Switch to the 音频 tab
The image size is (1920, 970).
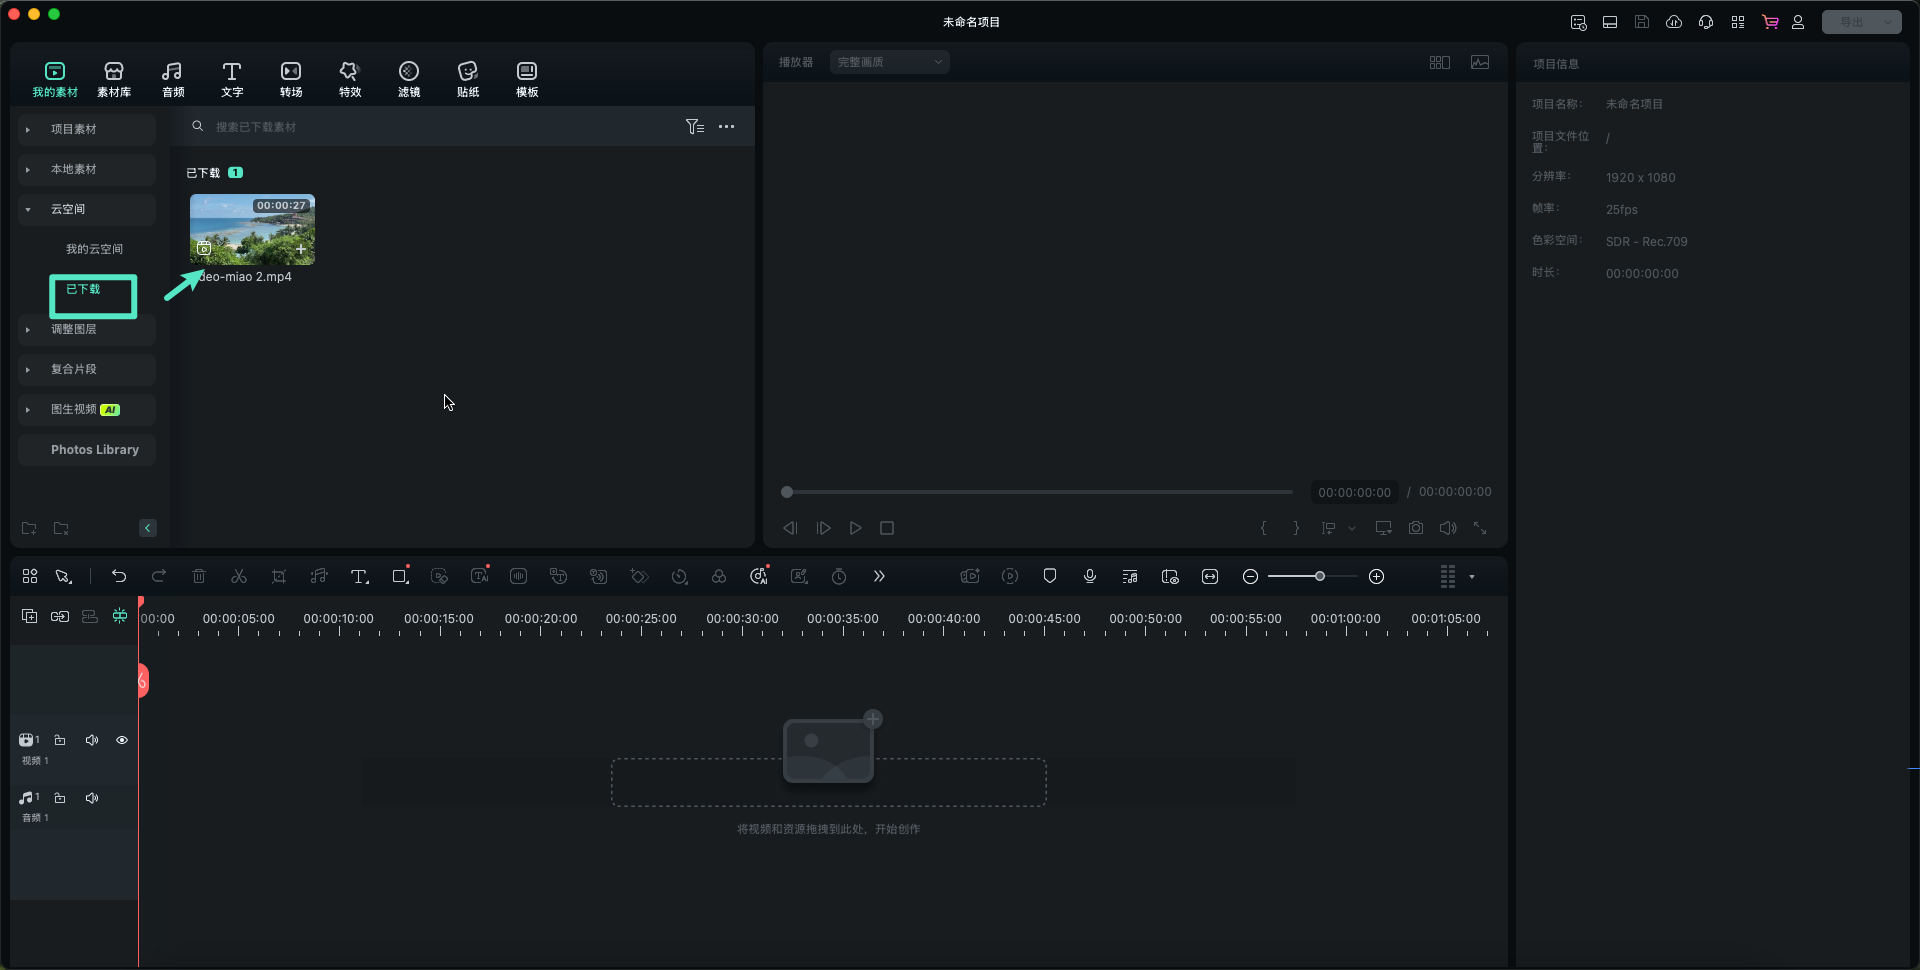click(173, 79)
